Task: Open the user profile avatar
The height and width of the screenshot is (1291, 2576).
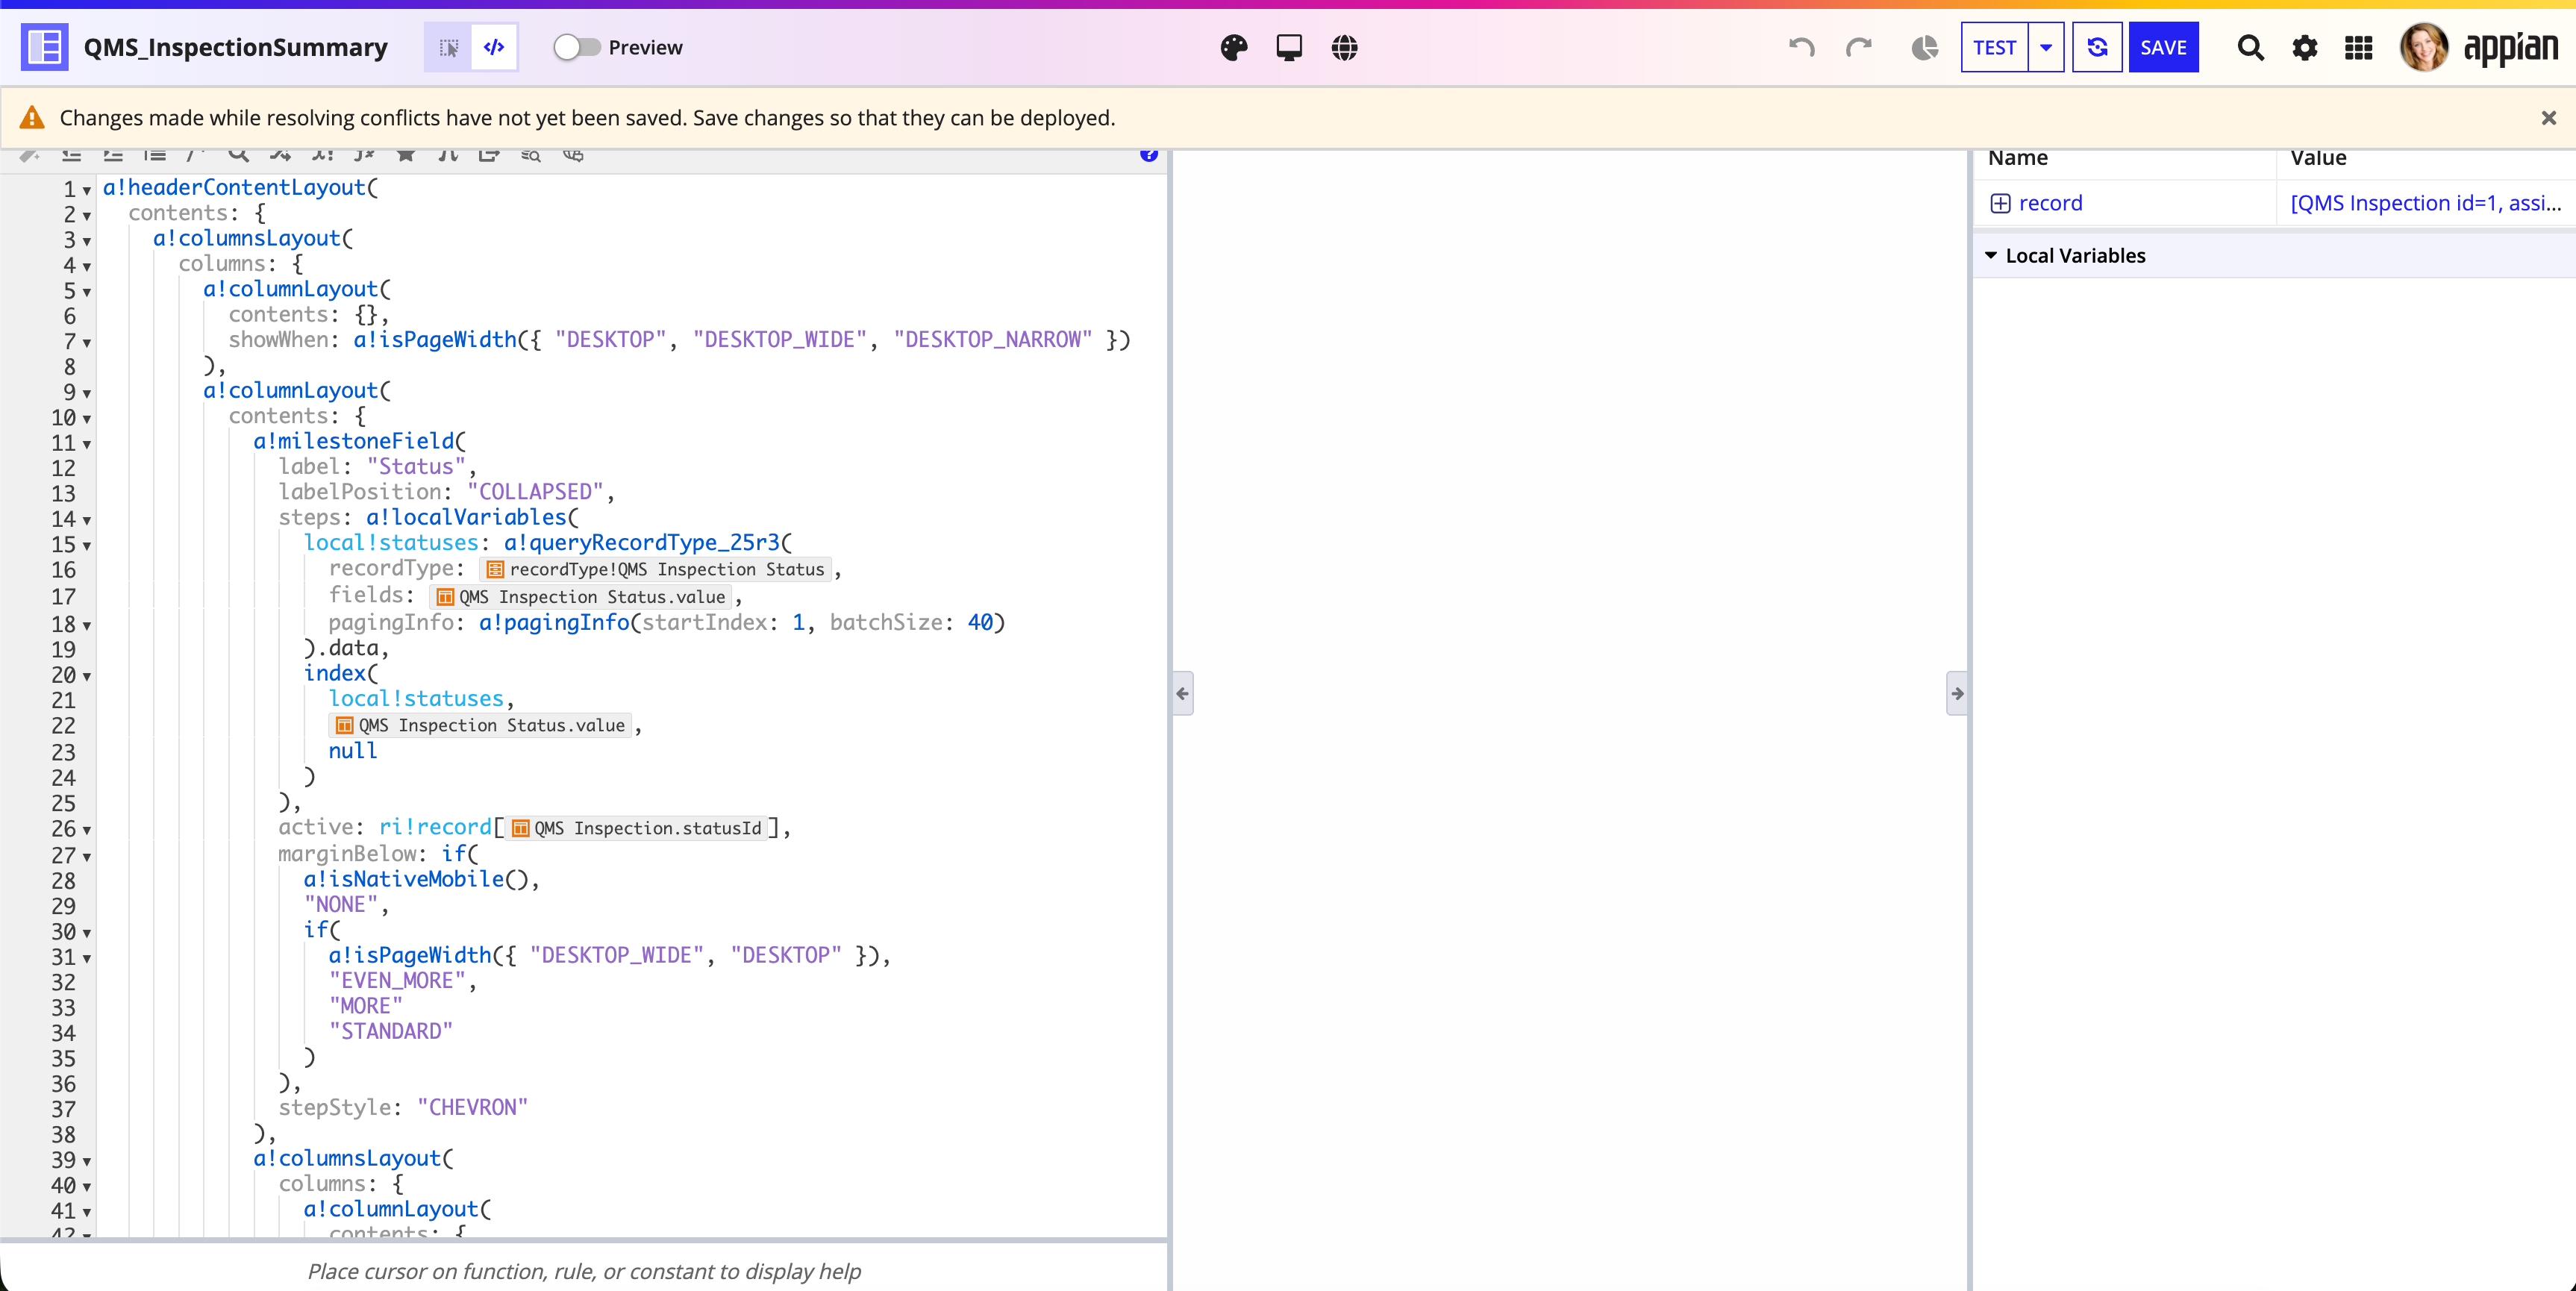Action: coord(2424,47)
